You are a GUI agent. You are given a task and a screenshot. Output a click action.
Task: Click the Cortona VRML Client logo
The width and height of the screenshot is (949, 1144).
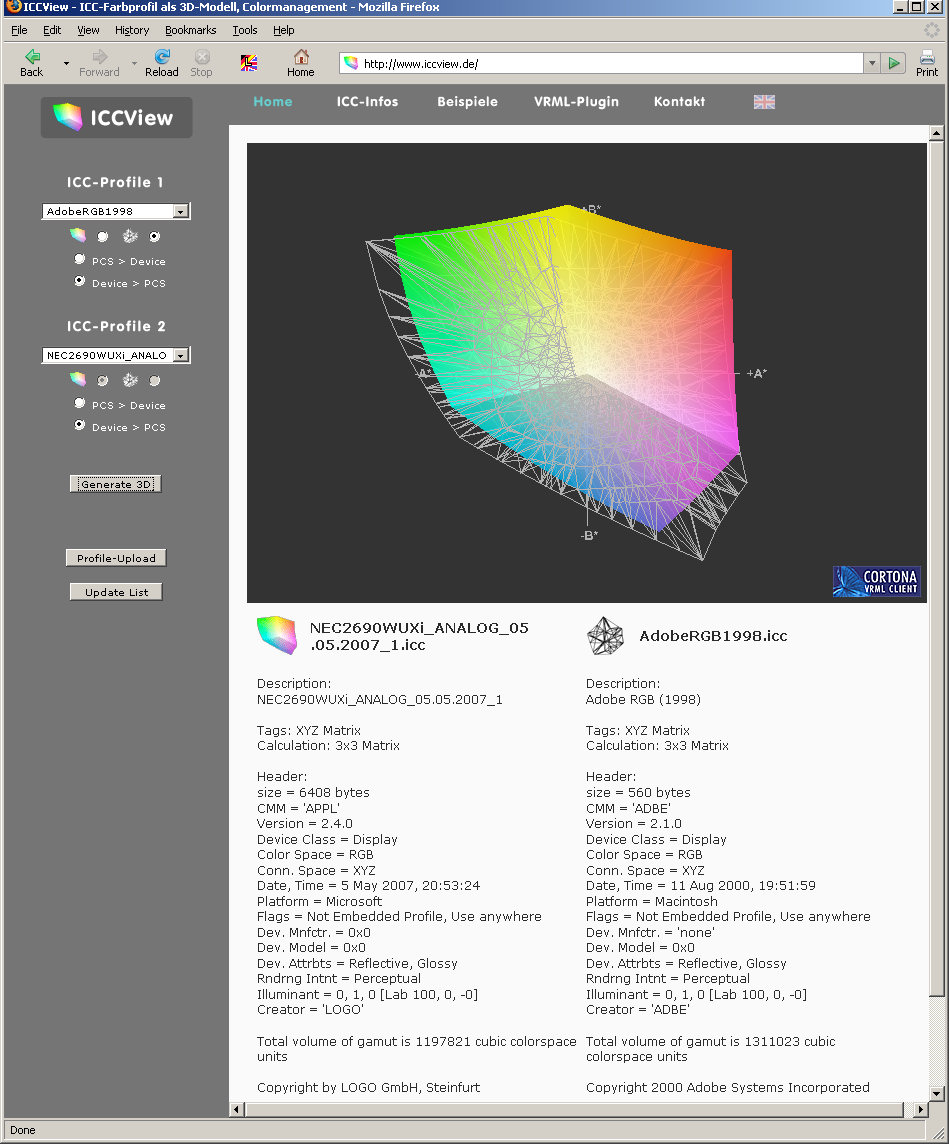(876, 582)
